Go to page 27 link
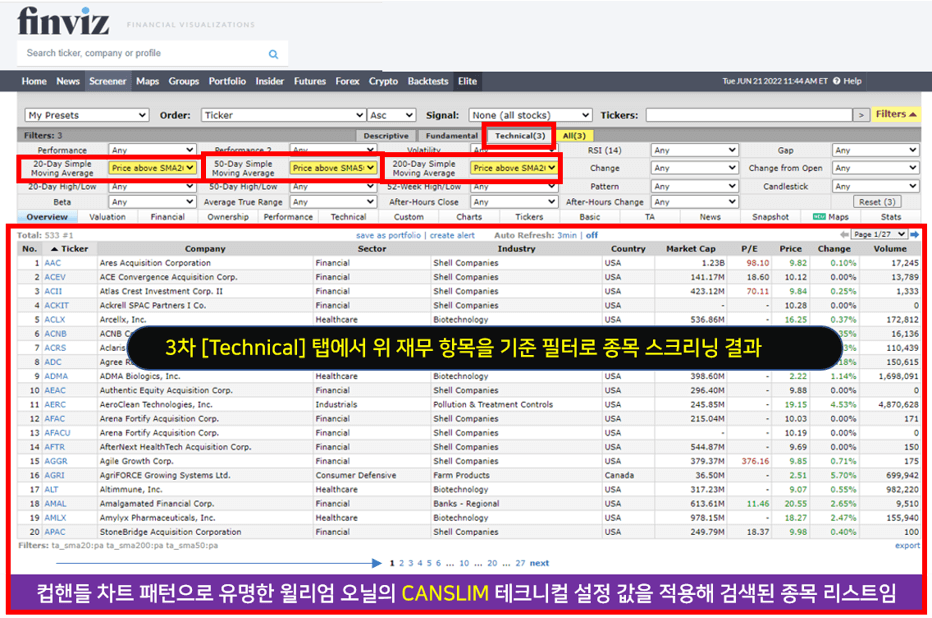Viewport: 932px width, 618px height. (x=520, y=563)
